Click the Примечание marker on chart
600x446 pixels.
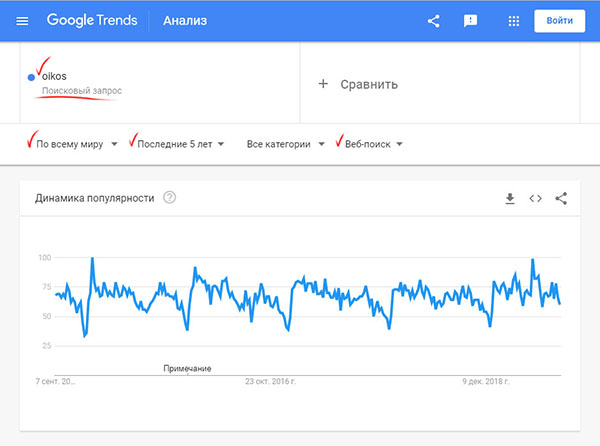point(187,369)
